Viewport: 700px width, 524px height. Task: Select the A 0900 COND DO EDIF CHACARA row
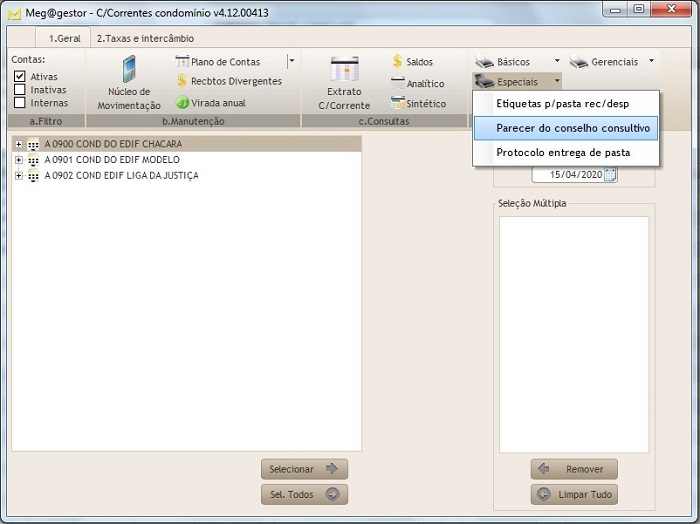[187, 144]
